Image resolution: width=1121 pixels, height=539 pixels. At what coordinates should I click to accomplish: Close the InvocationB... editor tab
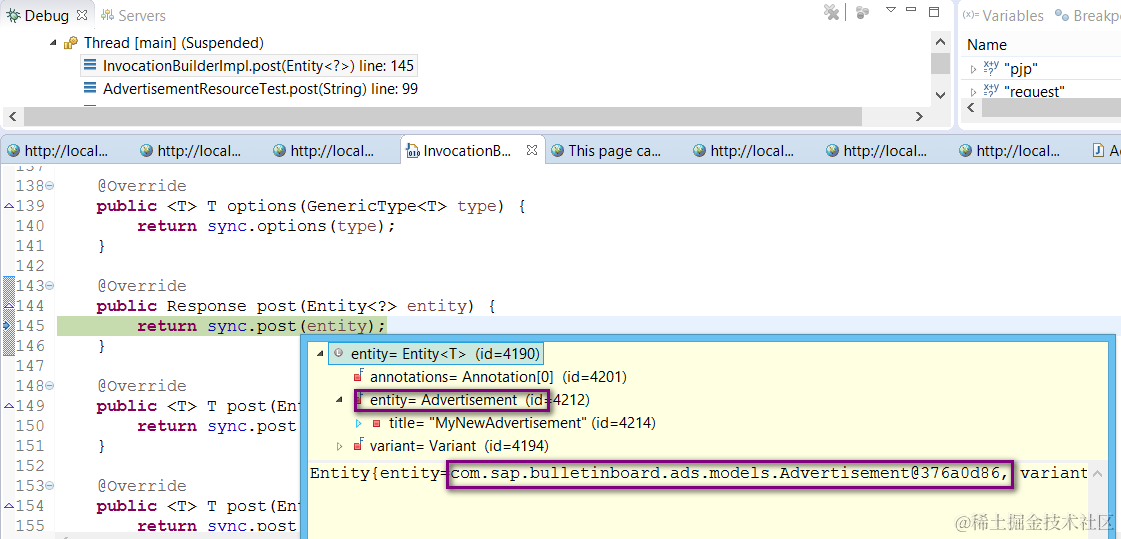pos(531,150)
